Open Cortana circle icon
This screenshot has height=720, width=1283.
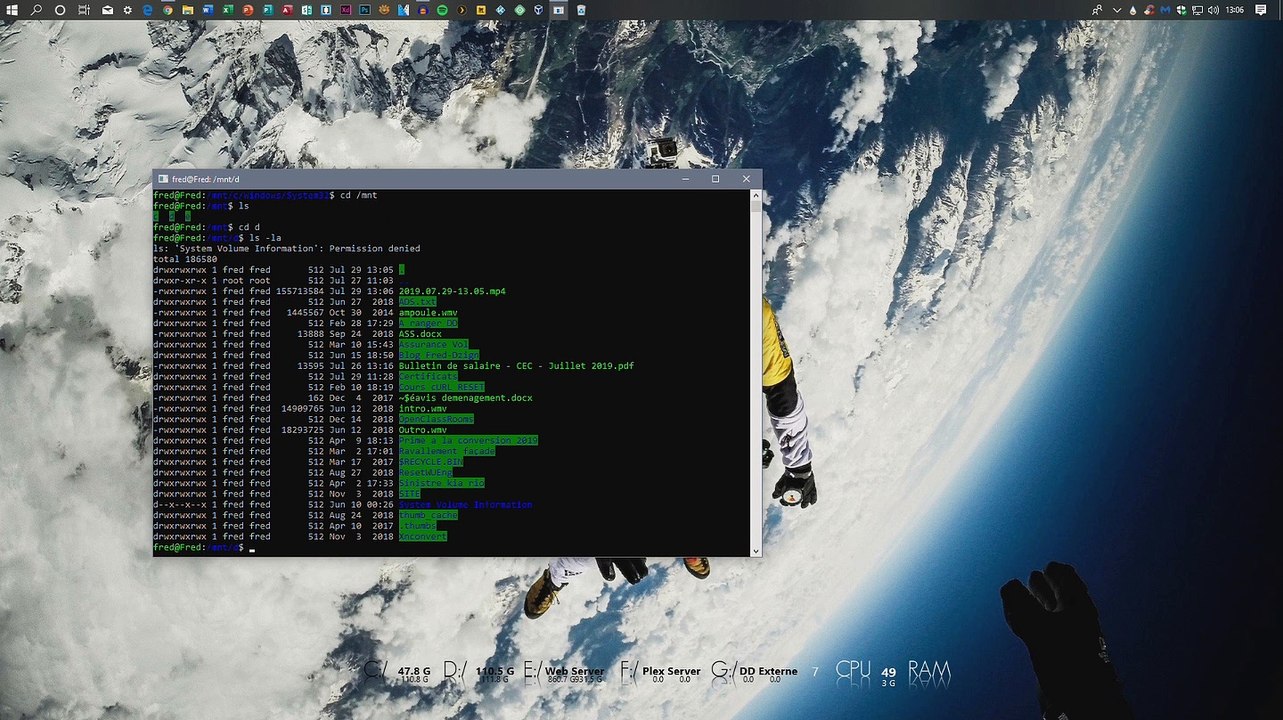click(x=60, y=10)
